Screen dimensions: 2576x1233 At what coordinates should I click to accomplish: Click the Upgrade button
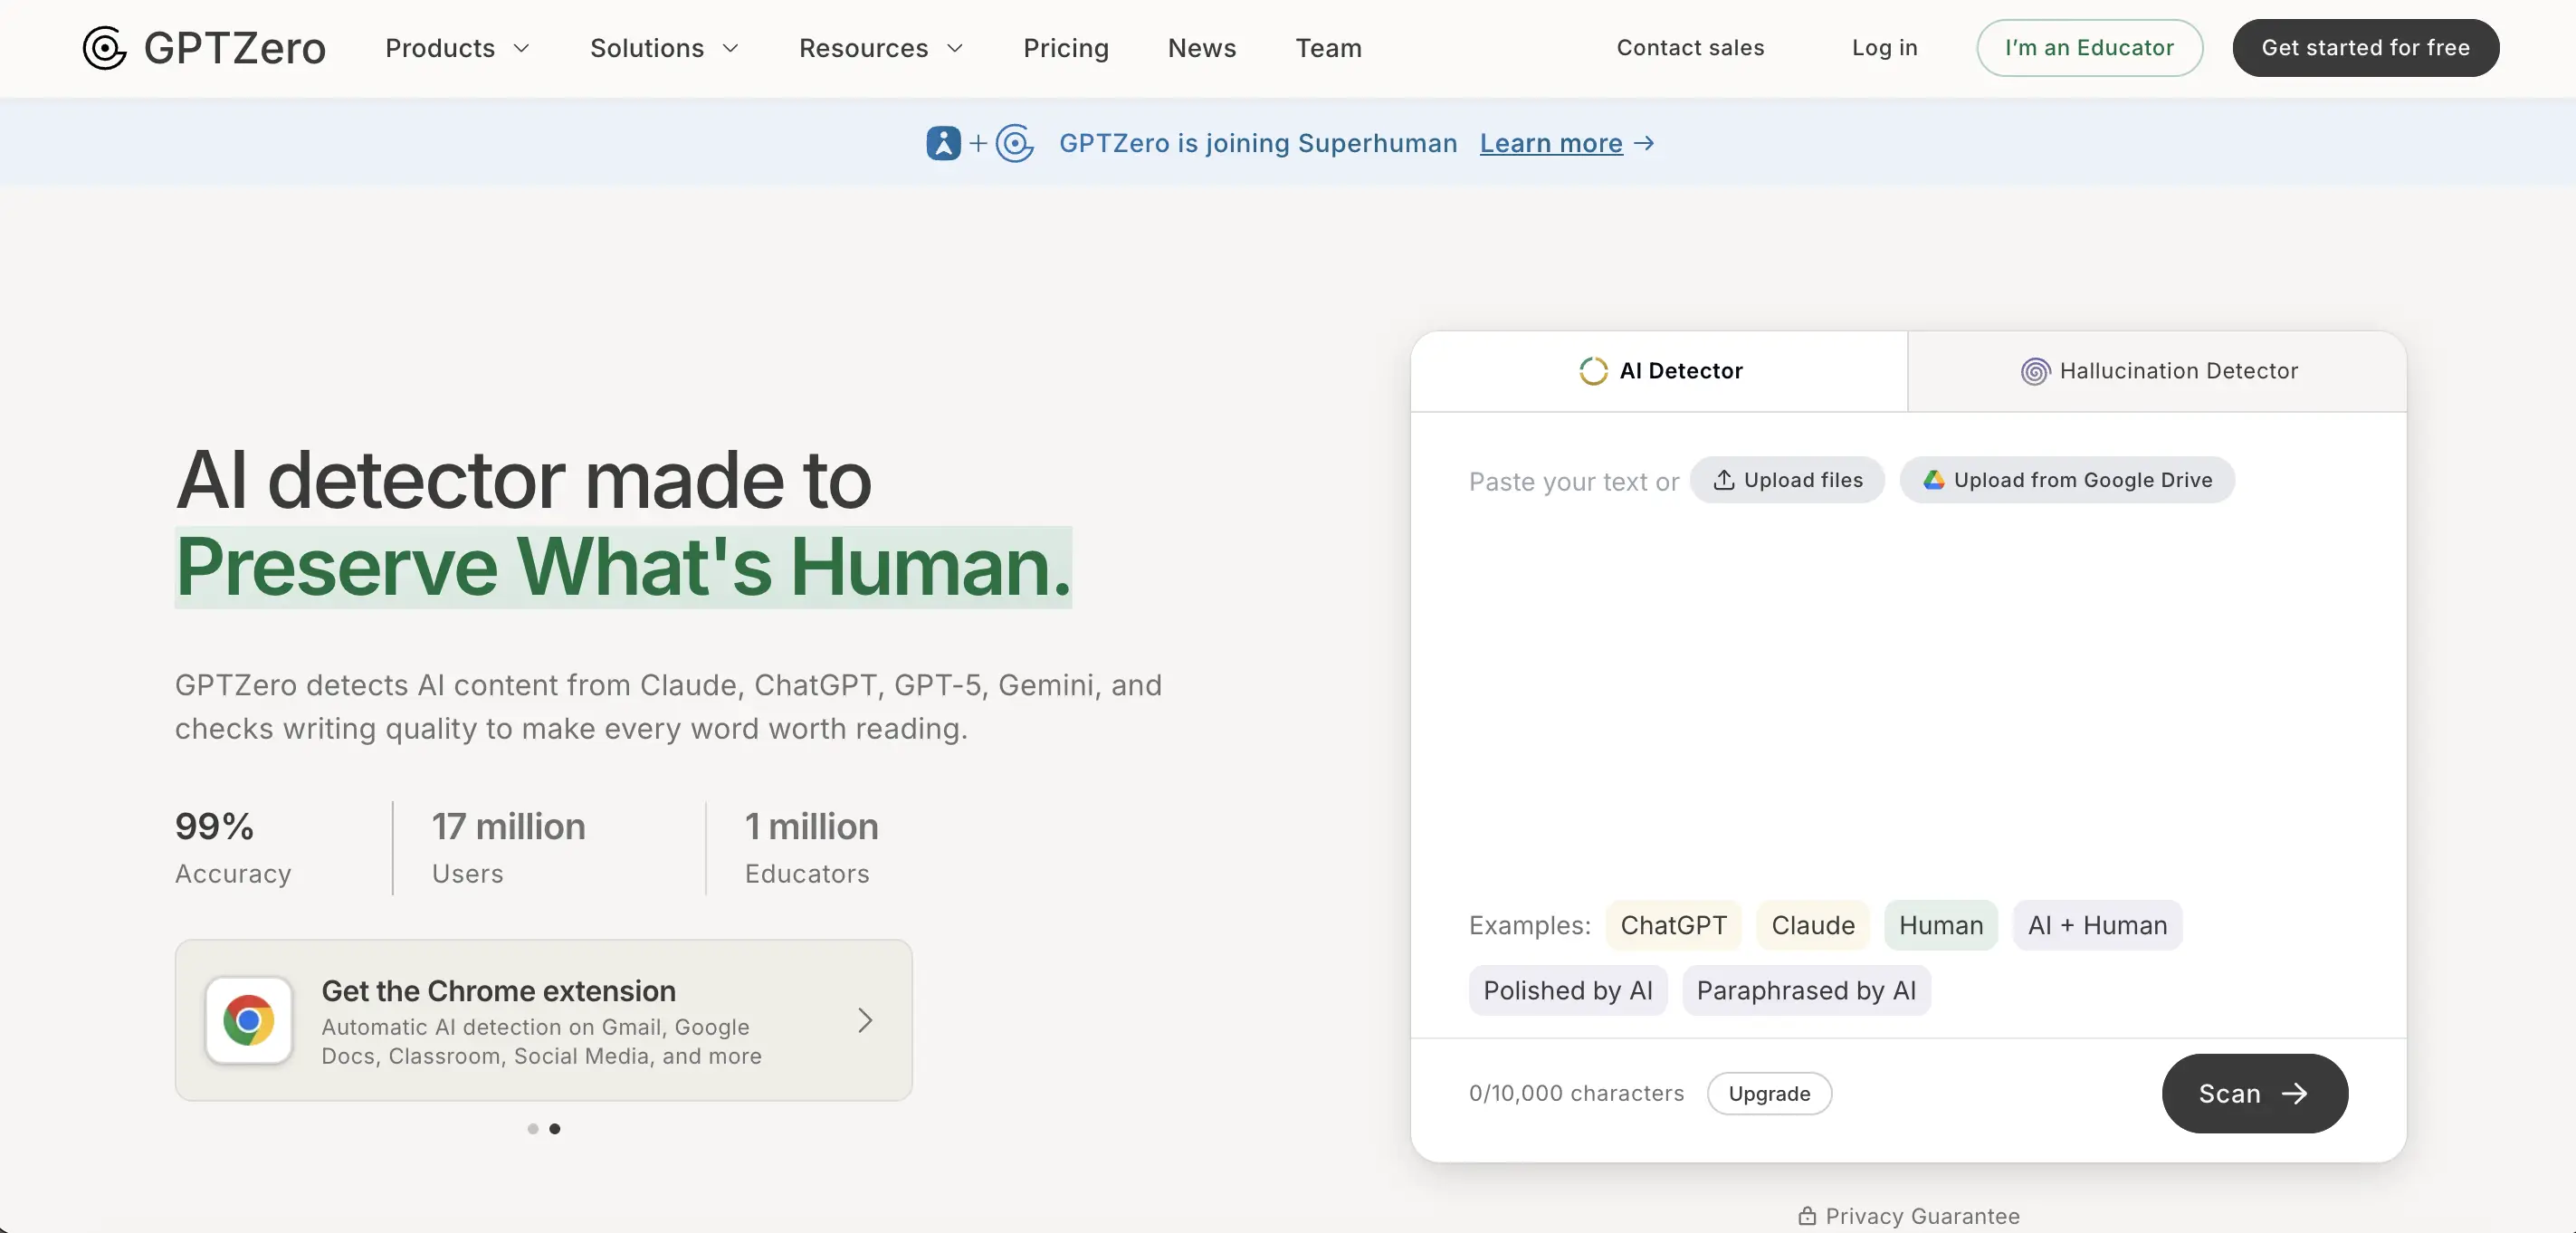coord(1769,1093)
